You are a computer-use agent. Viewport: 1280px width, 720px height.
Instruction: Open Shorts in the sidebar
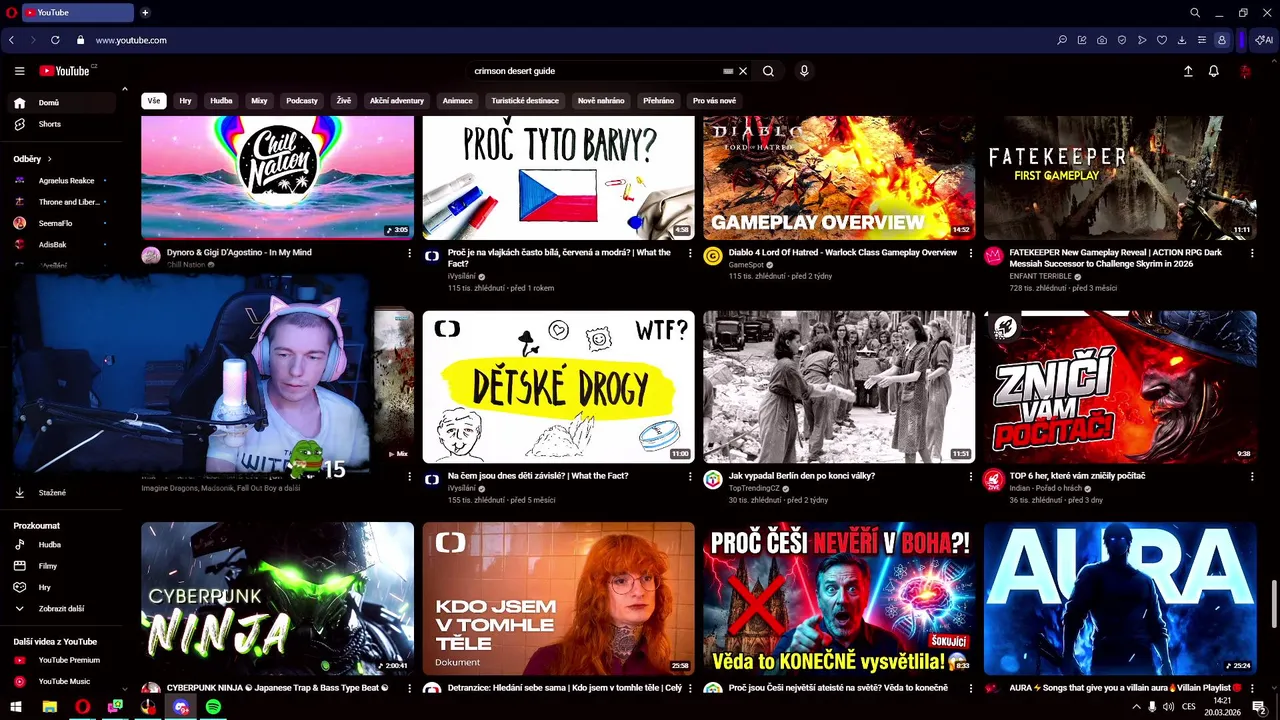click(x=64, y=124)
